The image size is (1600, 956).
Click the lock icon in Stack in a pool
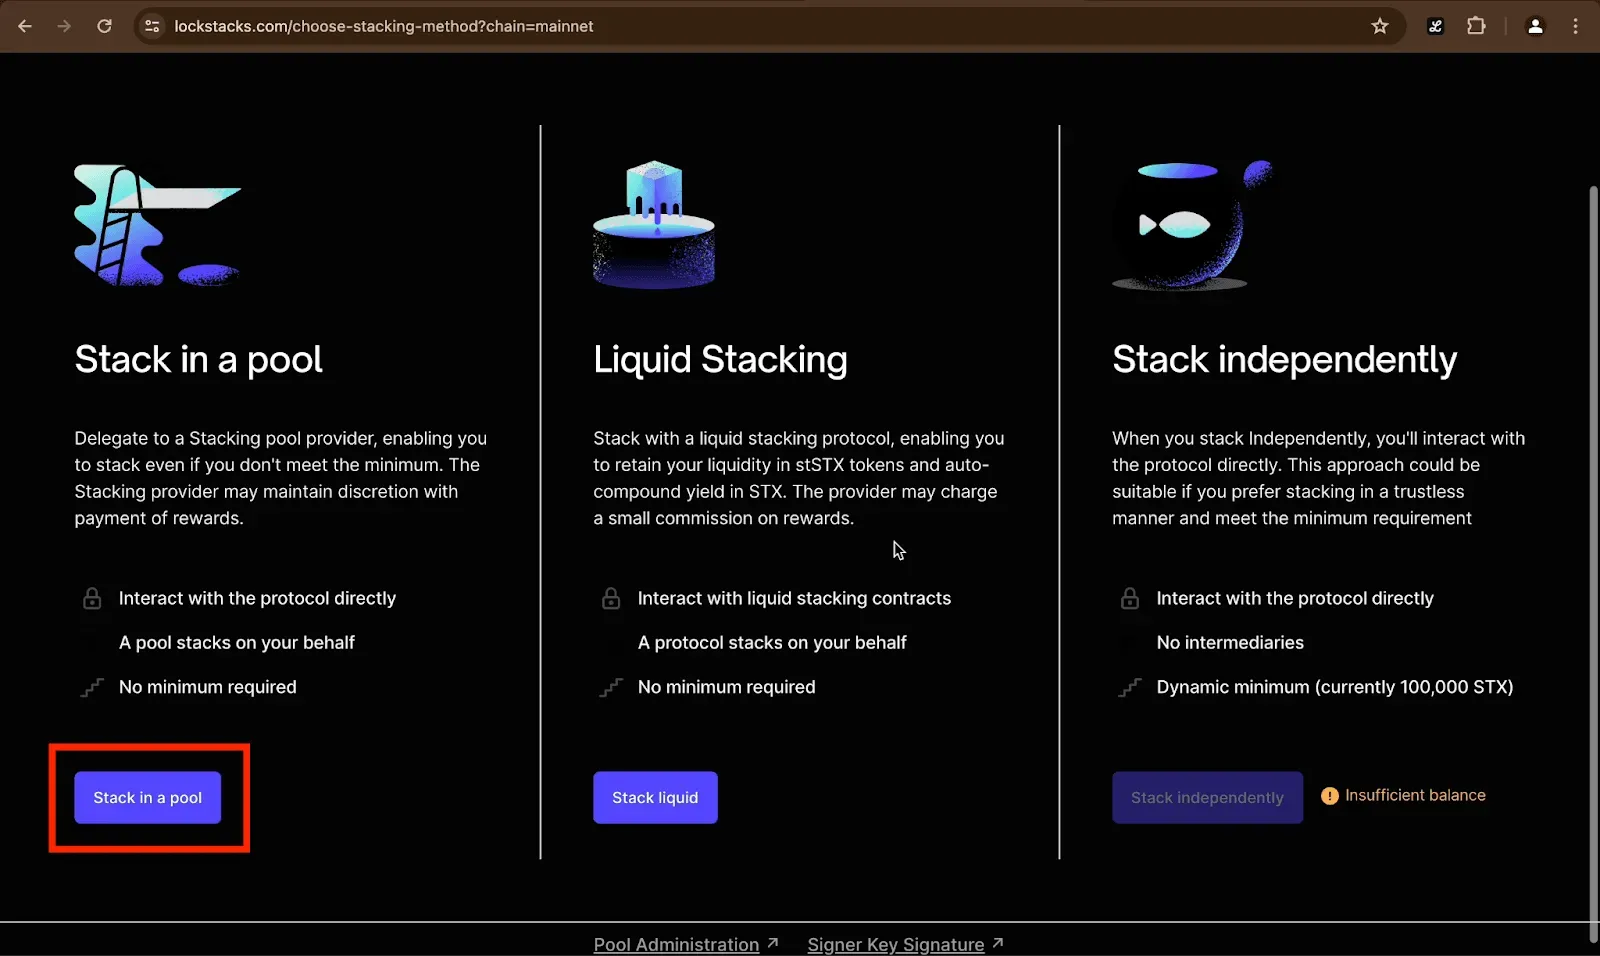point(92,598)
